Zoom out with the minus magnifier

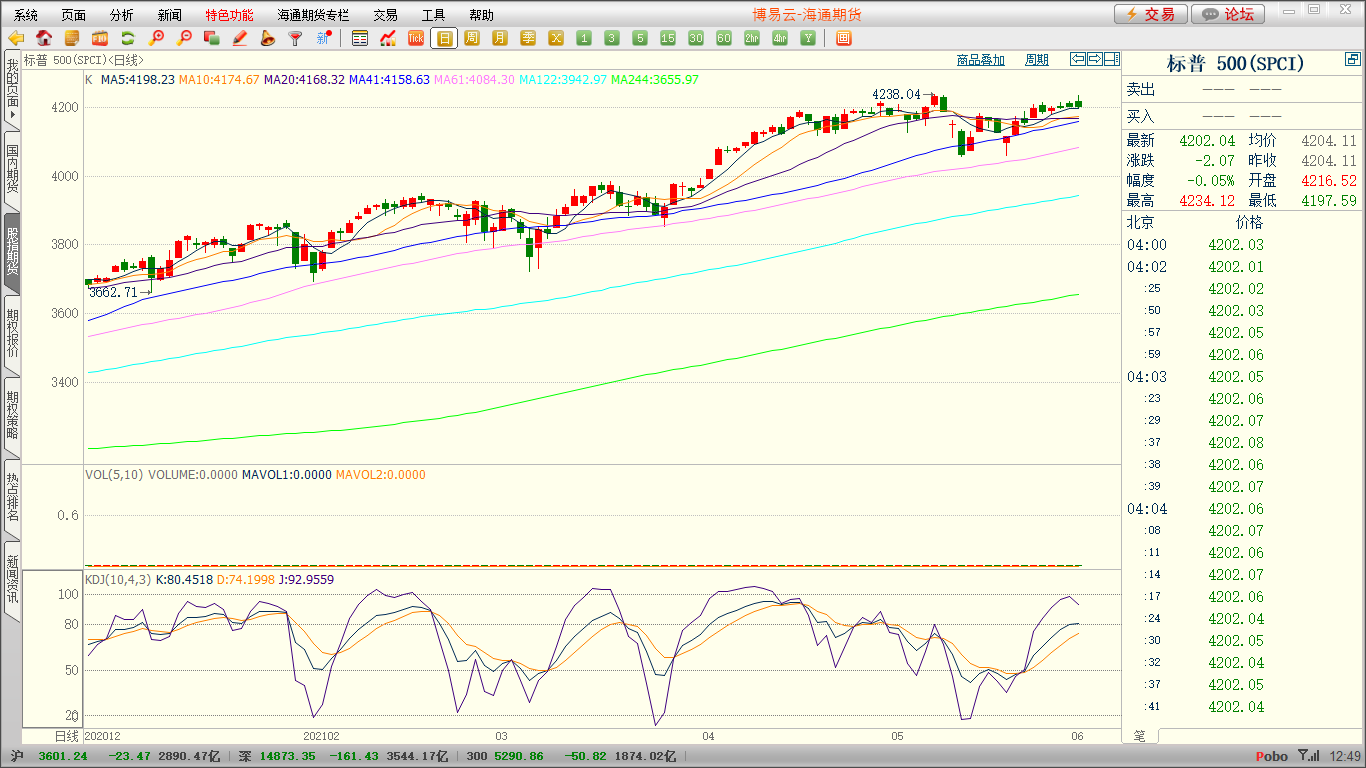pyautogui.click(x=184, y=38)
